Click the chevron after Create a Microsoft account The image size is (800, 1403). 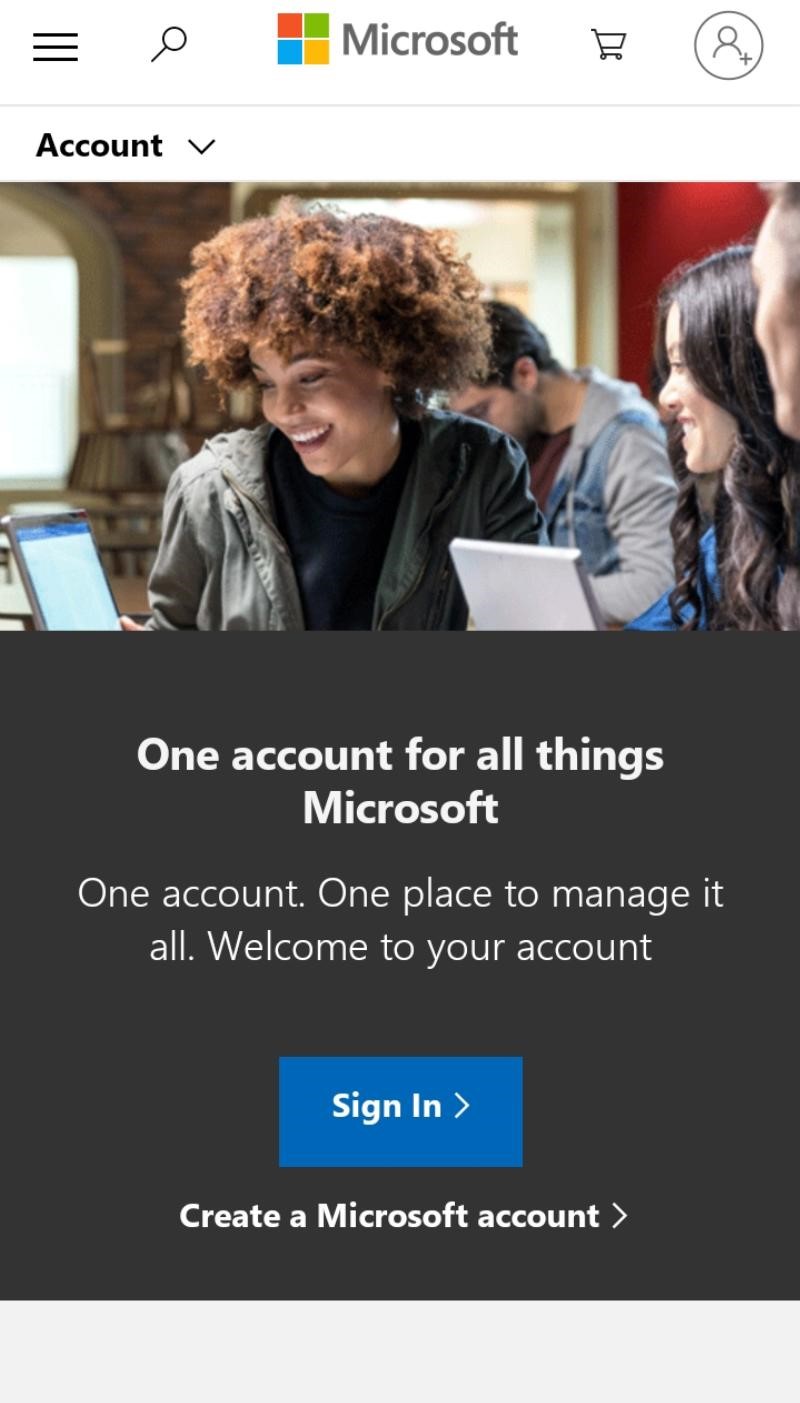619,1215
